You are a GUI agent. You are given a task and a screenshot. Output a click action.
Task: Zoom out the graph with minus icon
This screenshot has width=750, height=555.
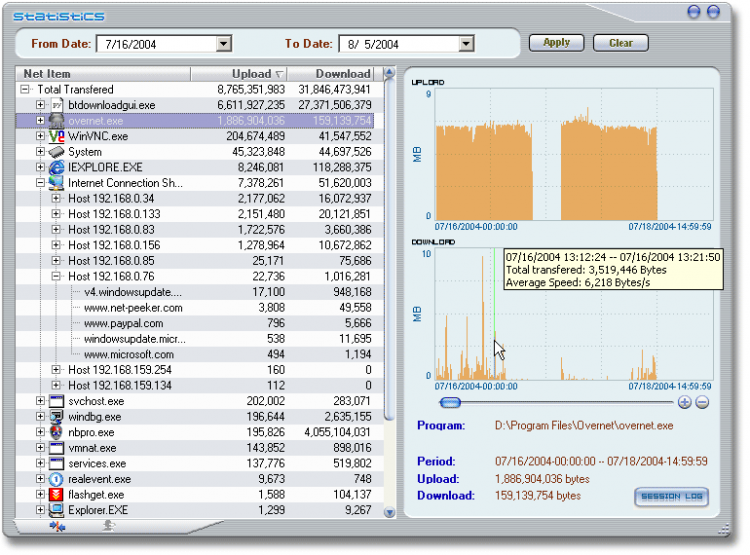702,402
